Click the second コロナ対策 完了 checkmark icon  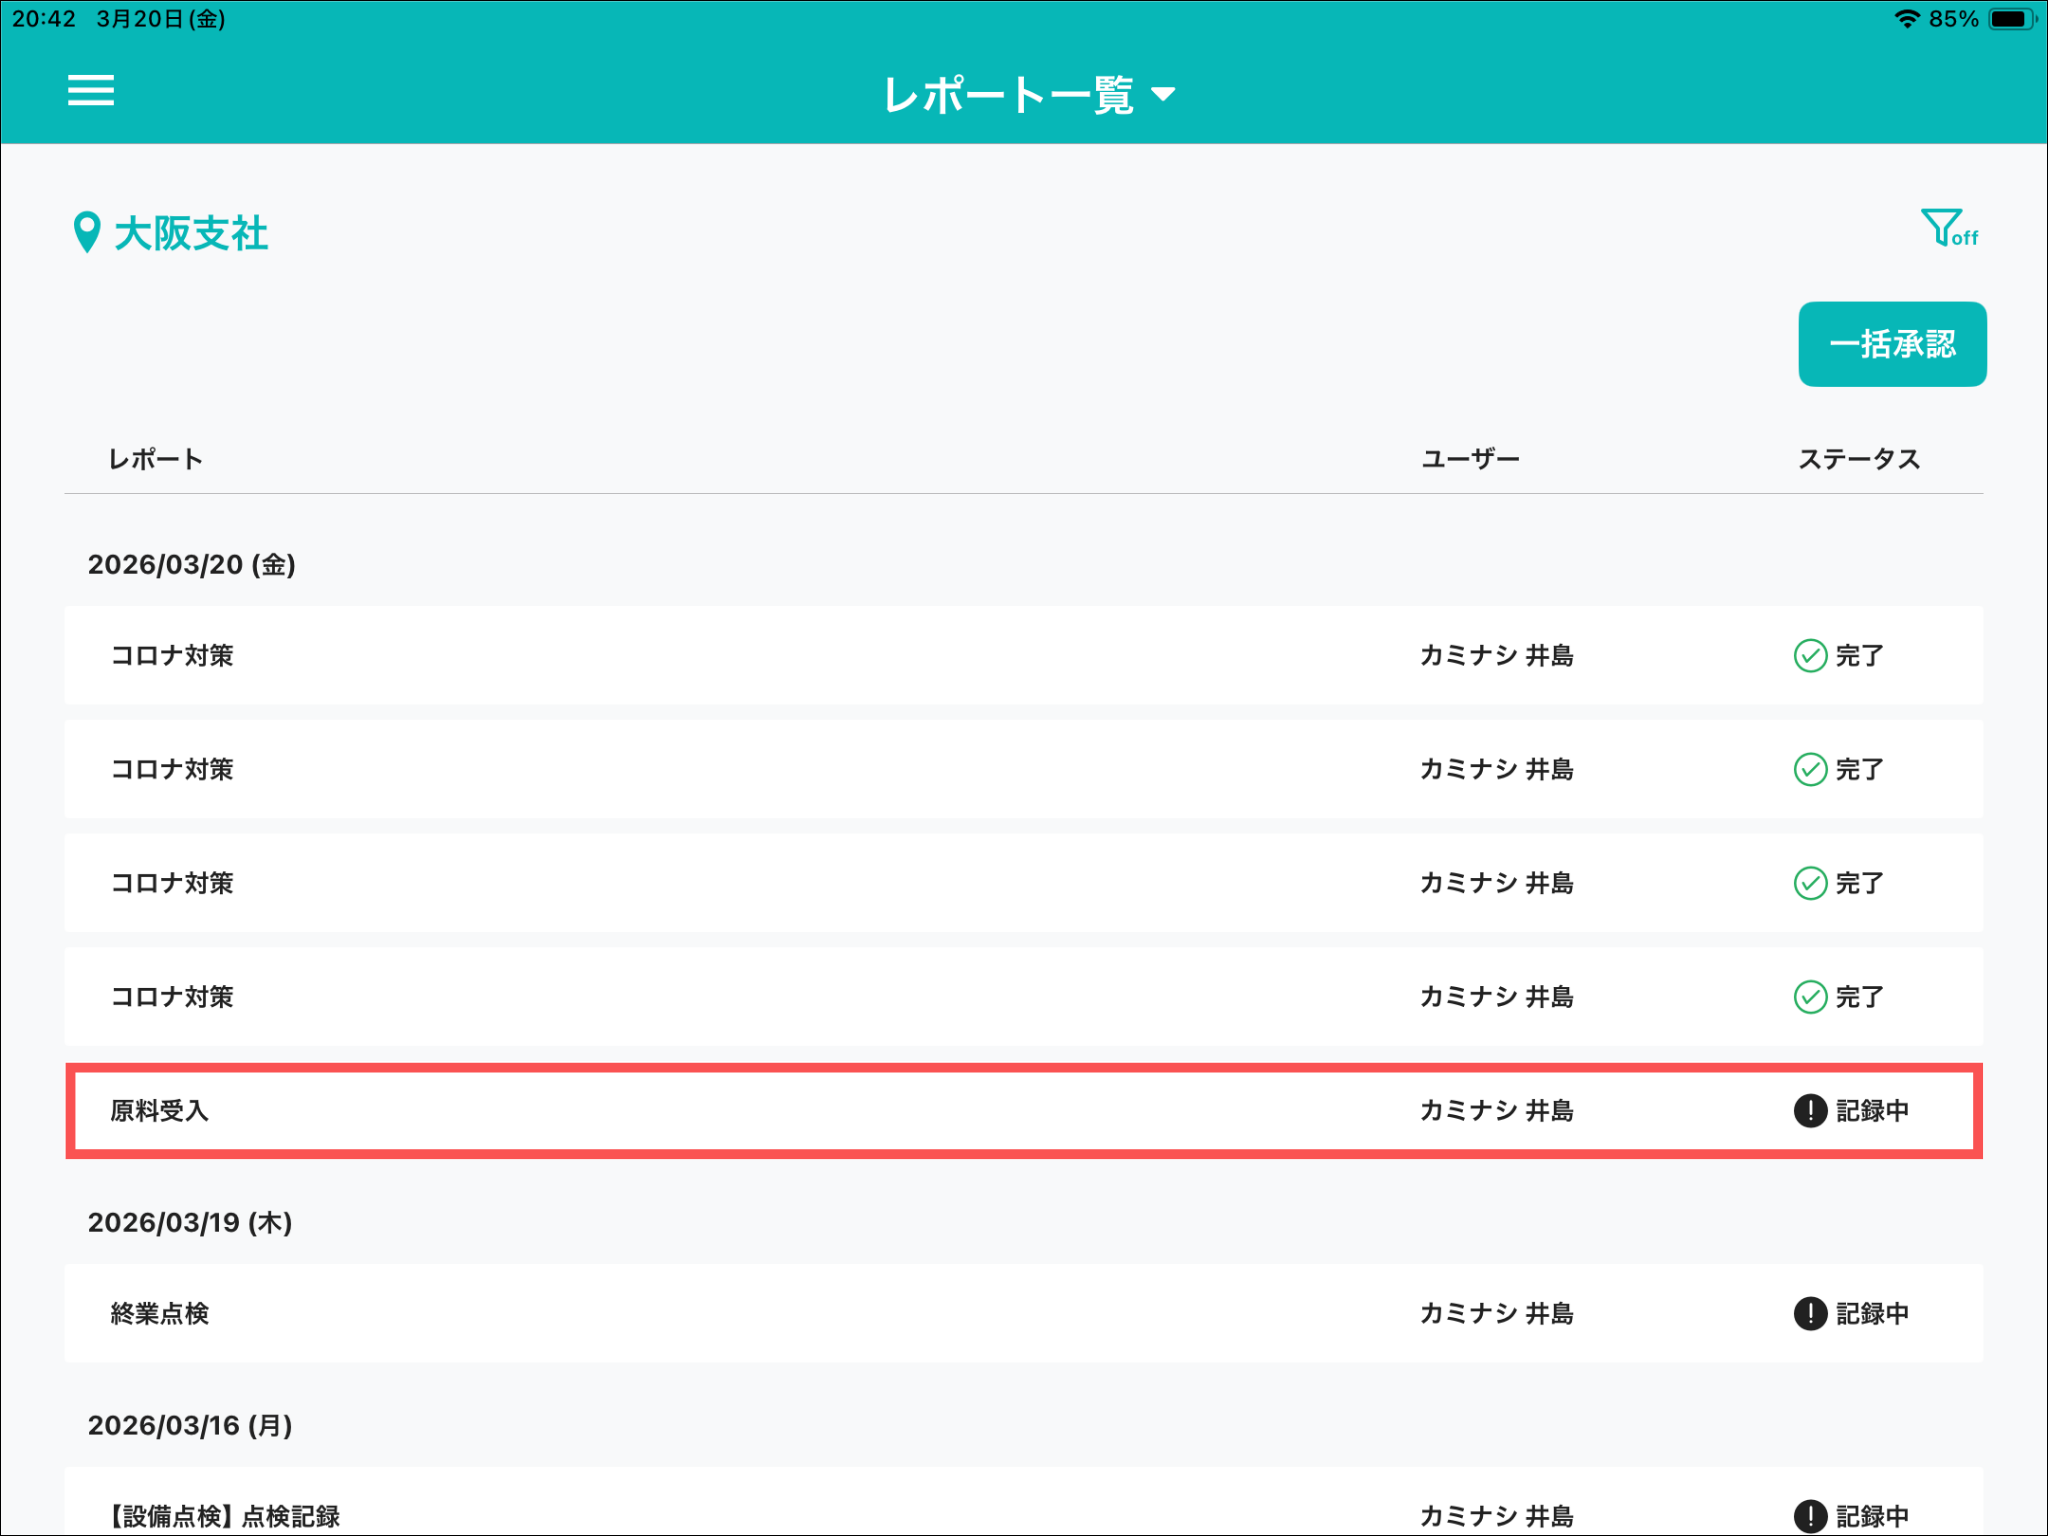coord(1810,770)
